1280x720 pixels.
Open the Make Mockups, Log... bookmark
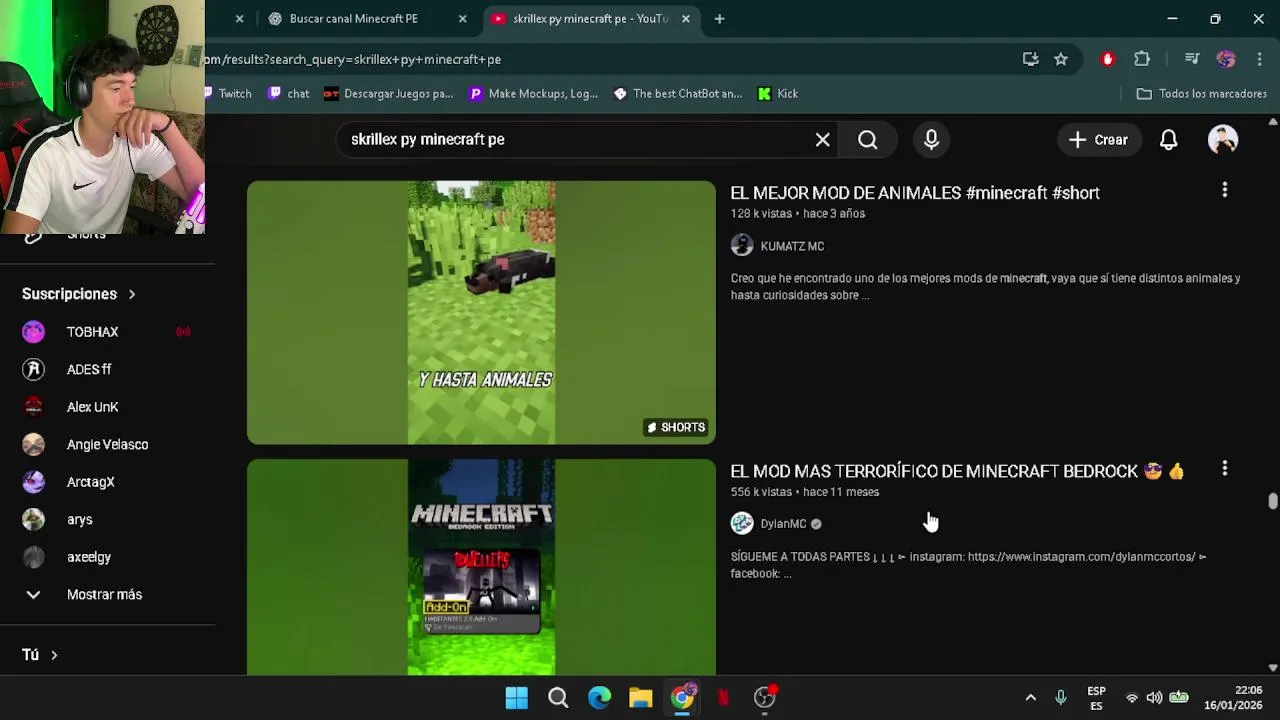click(x=533, y=94)
